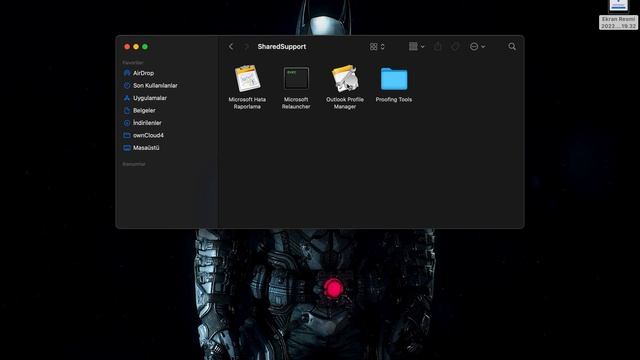
Task: Go back with the Finder back arrow
Action: coord(231,47)
